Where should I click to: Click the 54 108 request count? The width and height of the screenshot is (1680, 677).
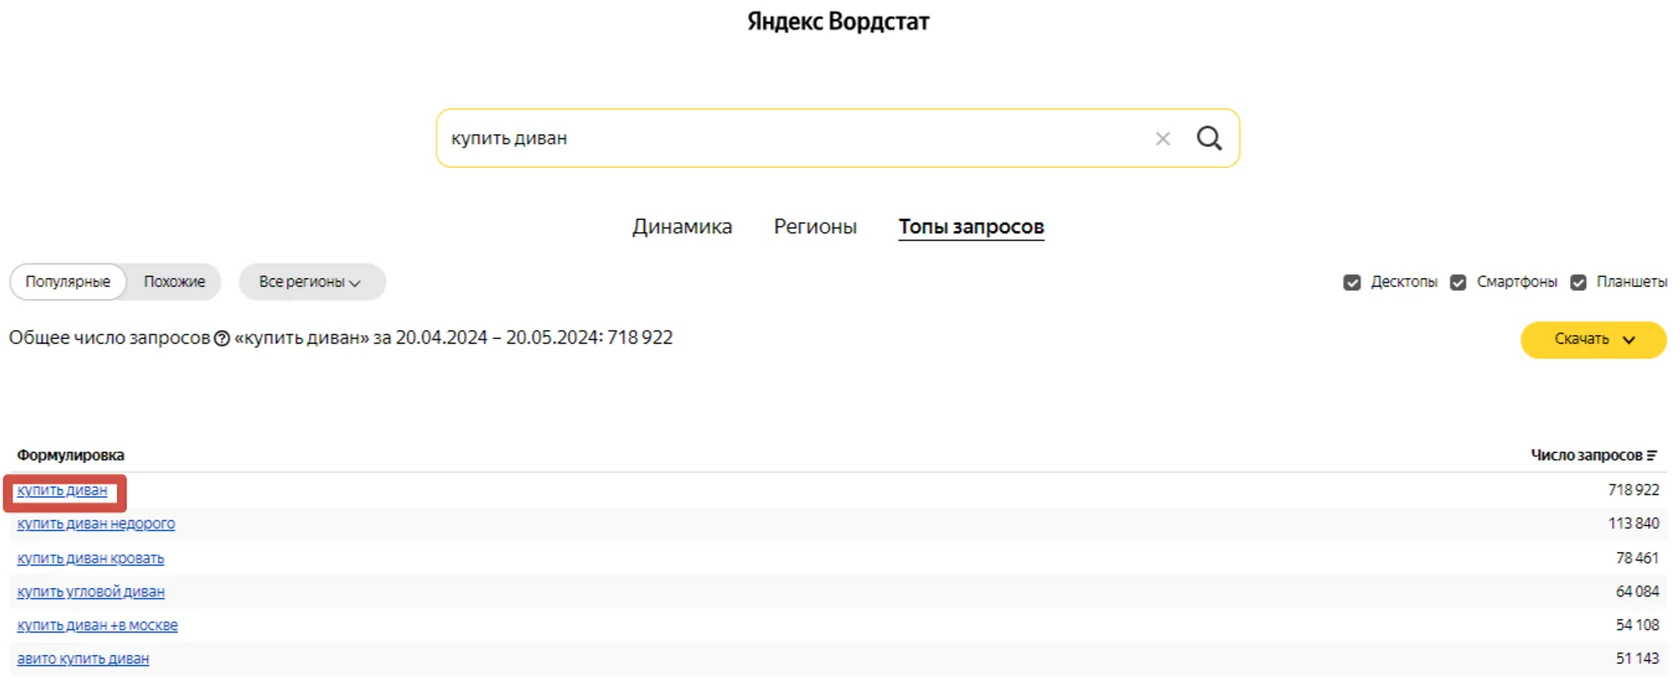1637,625
